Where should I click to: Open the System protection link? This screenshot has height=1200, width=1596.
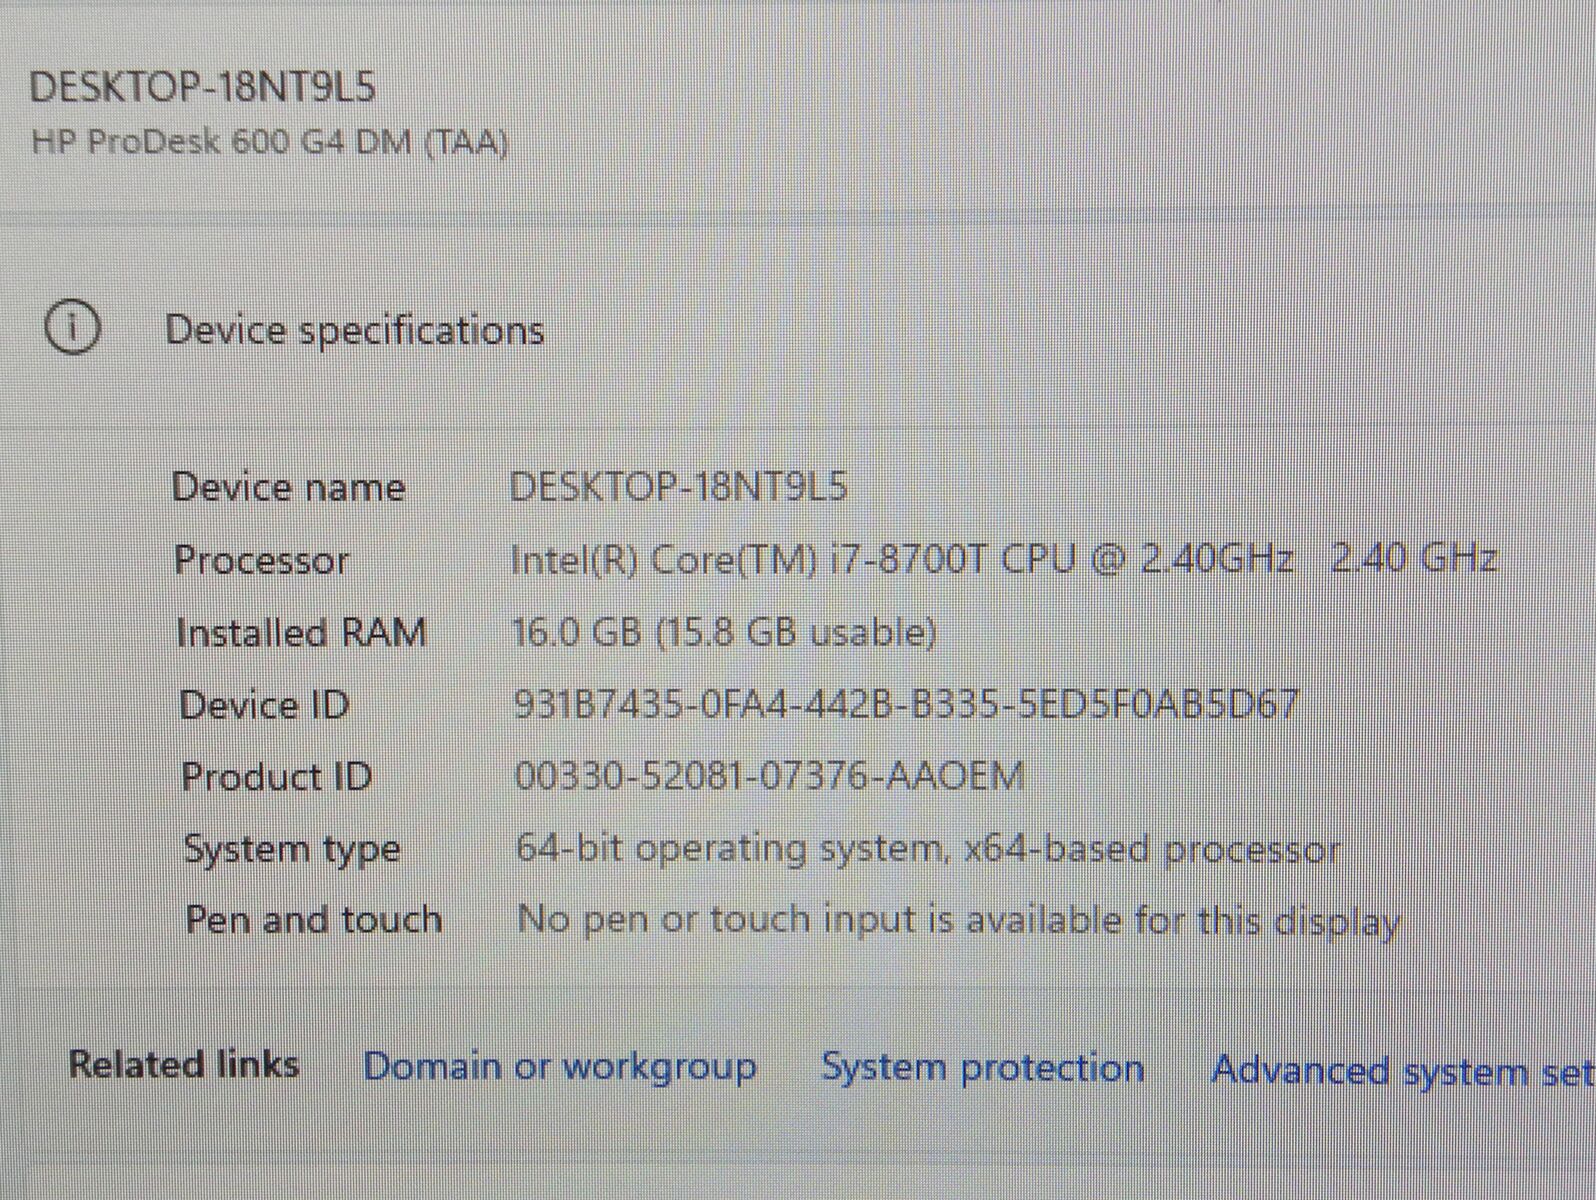click(982, 1068)
